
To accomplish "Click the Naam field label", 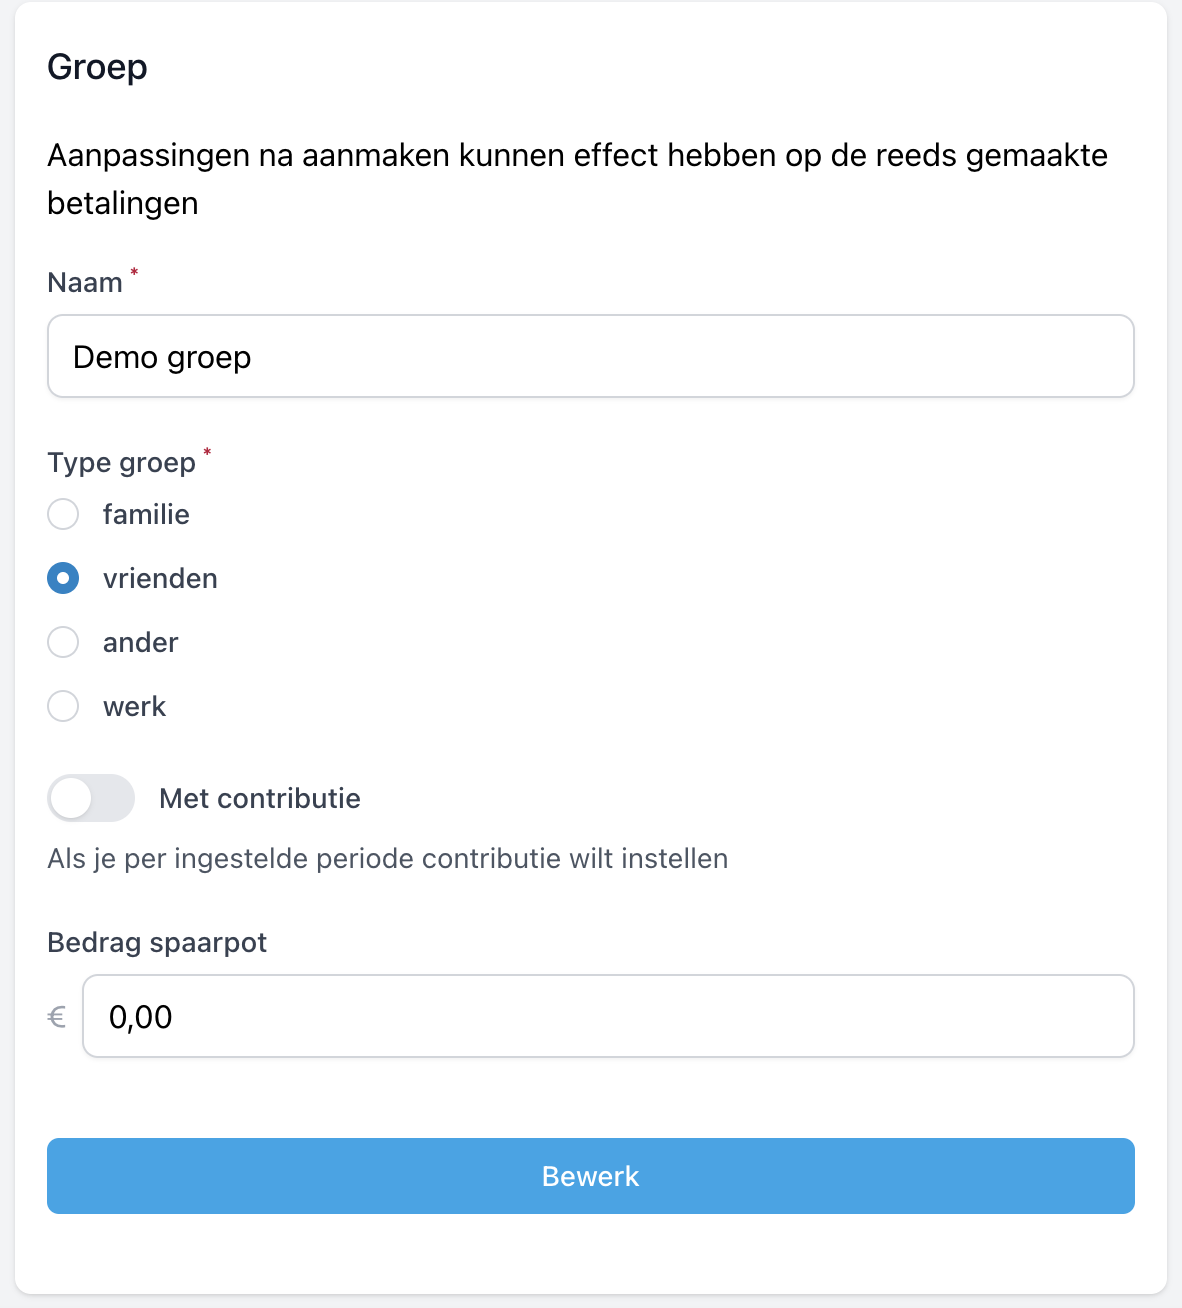I will tap(85, 283).
